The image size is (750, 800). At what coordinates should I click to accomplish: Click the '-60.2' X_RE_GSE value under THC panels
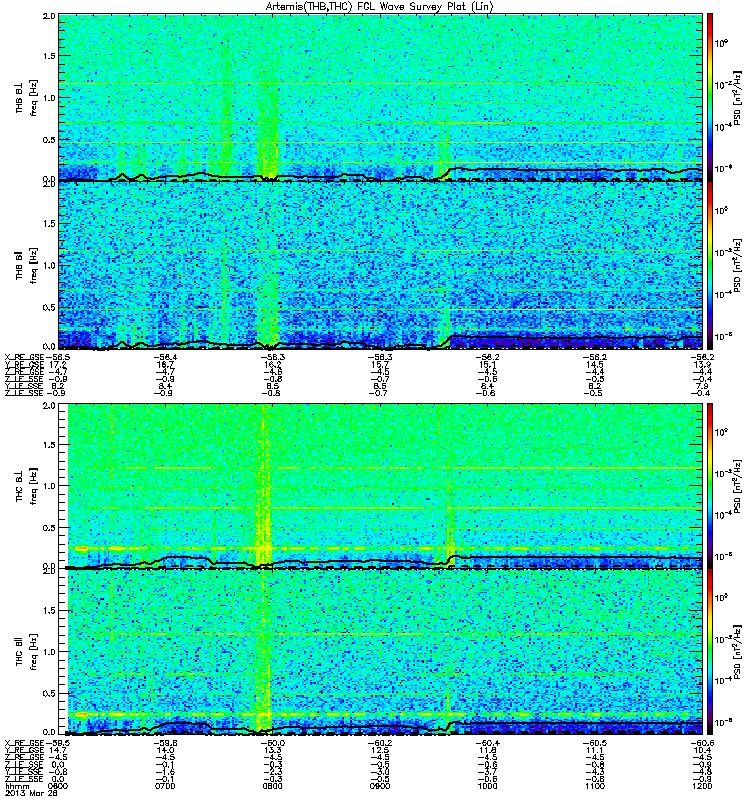pos(380,743)
